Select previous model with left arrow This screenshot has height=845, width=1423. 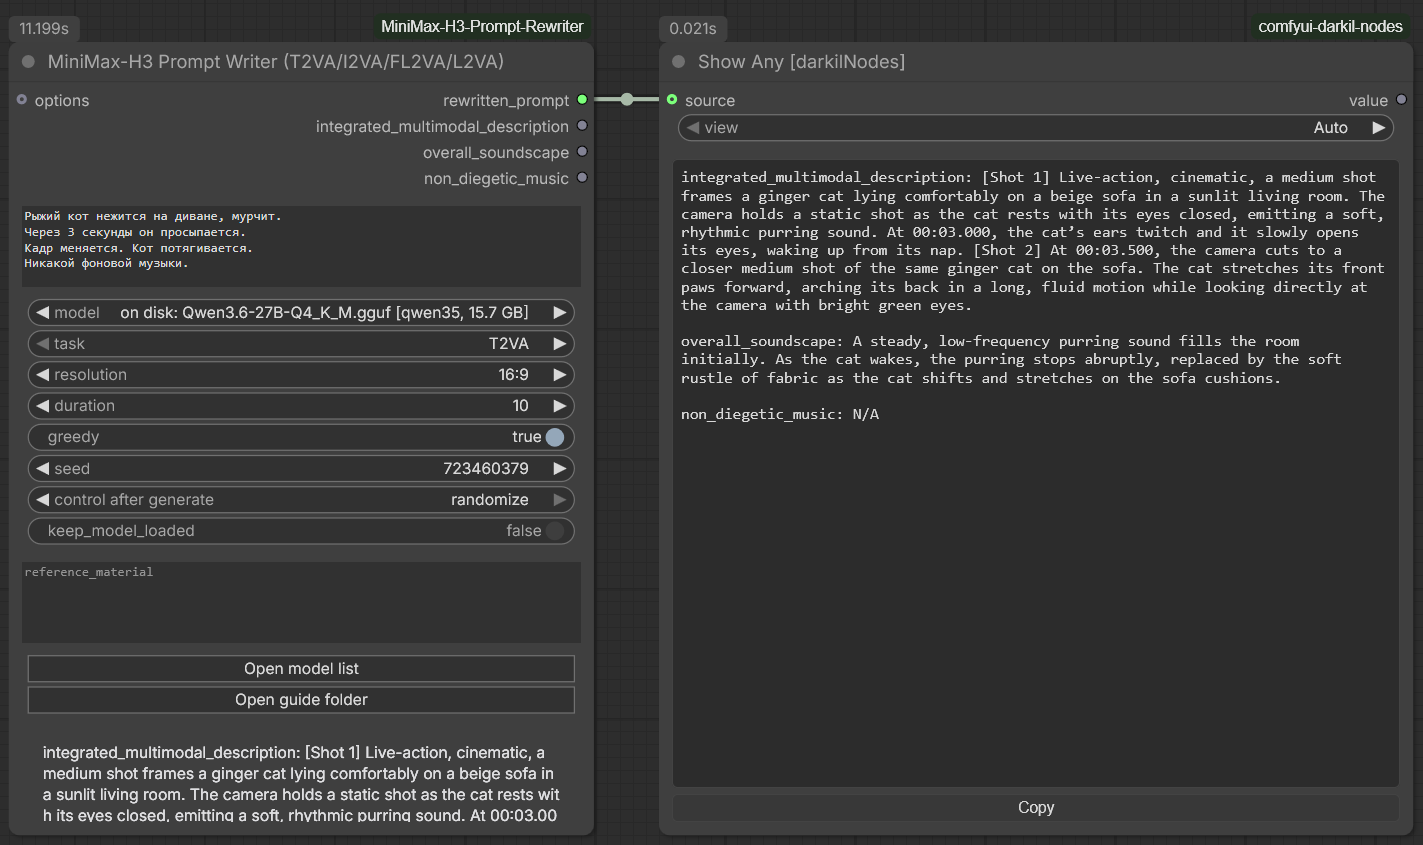click(x=42, y=312)
